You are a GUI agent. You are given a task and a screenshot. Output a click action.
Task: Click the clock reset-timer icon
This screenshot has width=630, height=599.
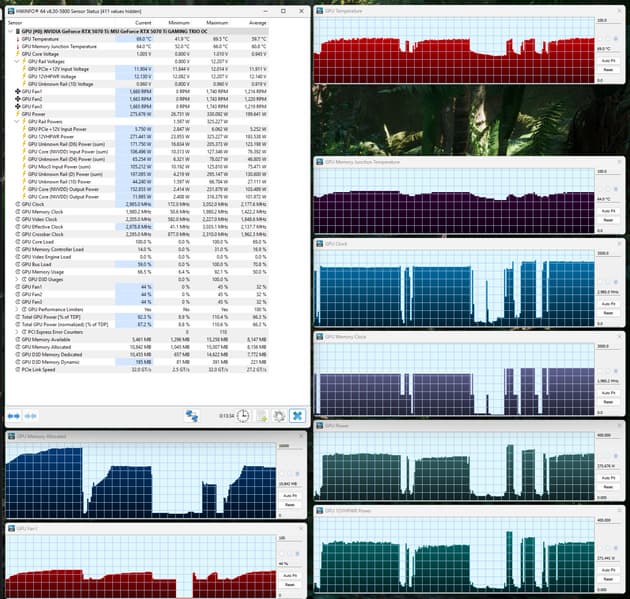243,416
